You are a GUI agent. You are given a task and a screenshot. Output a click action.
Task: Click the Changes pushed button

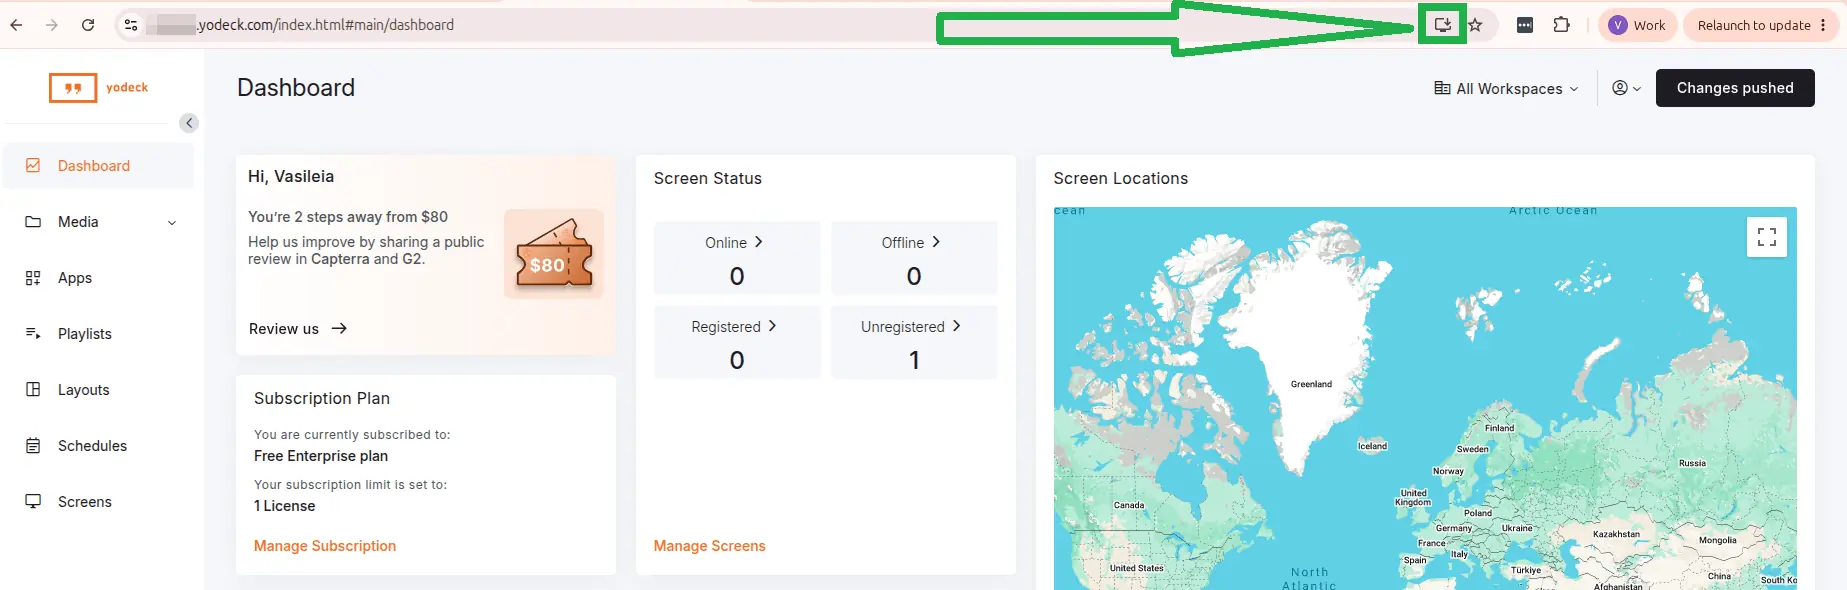coord(1735,88)
